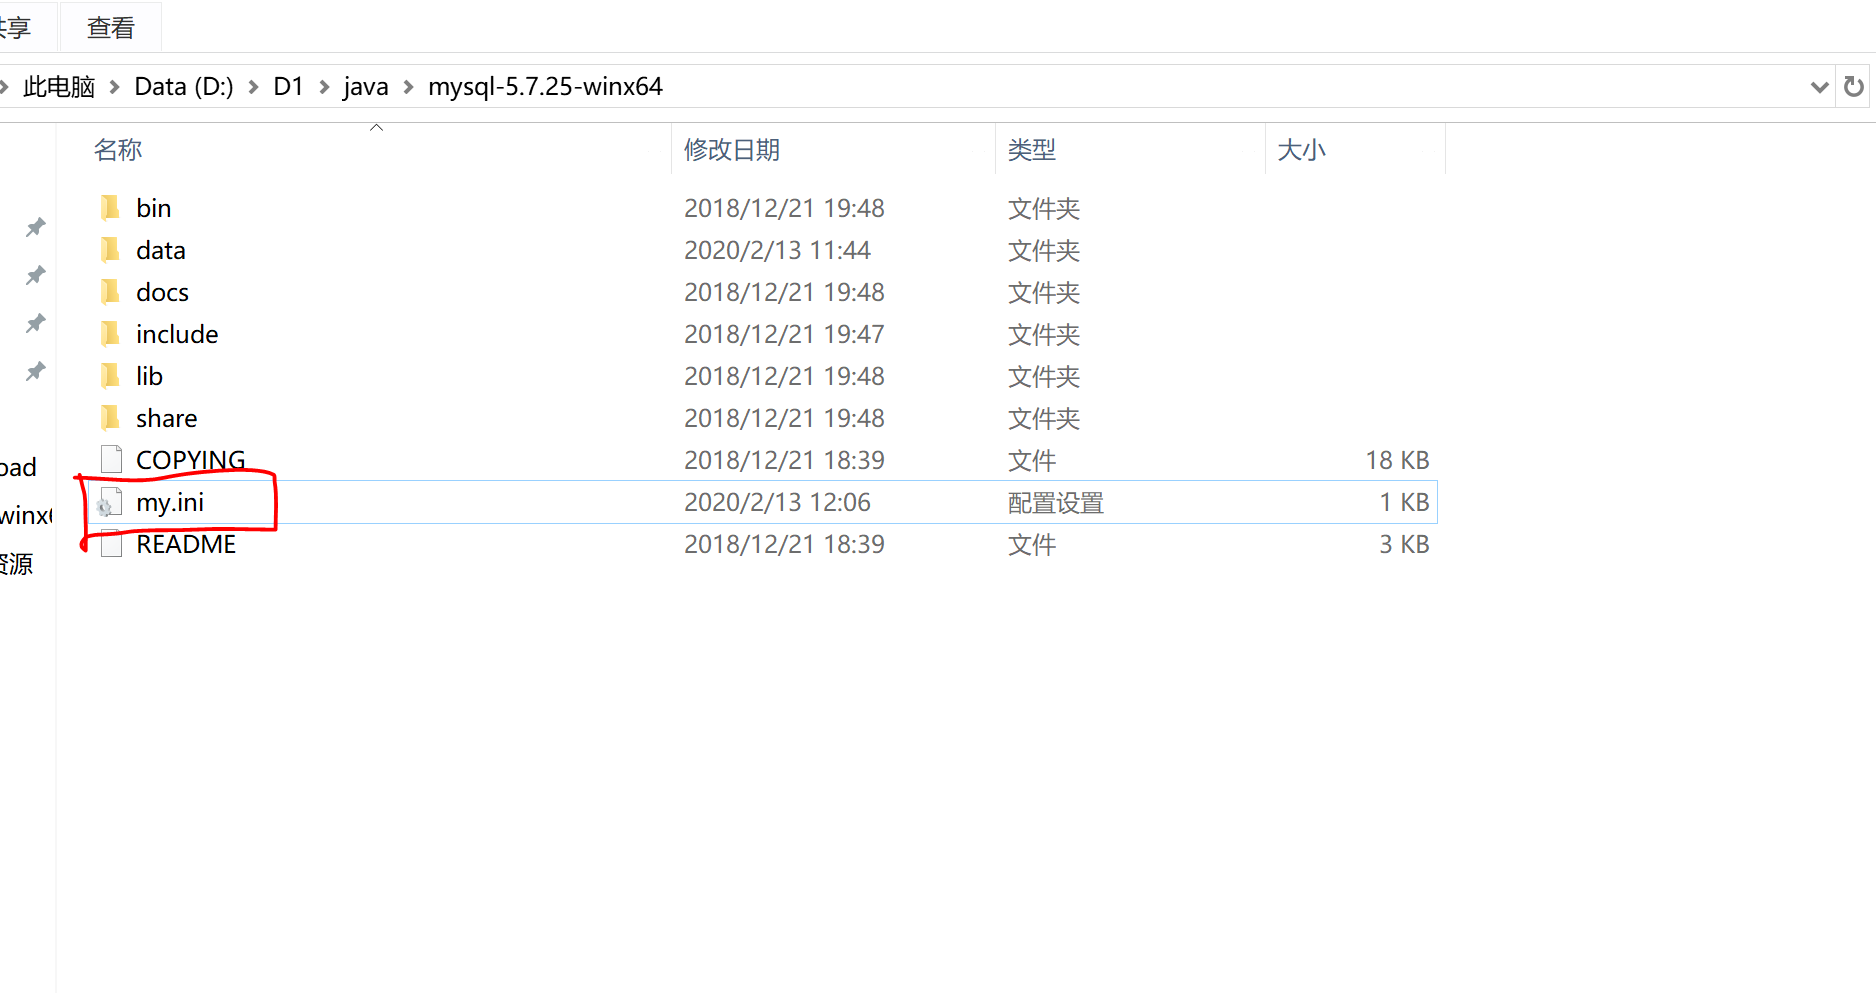Navigate to the D1 folder via breadcrumb
The image size is (1876, 993).
click(288, 86)
